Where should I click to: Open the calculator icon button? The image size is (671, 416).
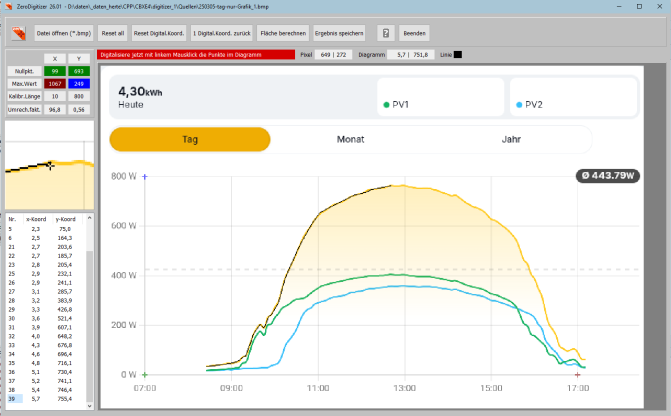pos(384,33)
